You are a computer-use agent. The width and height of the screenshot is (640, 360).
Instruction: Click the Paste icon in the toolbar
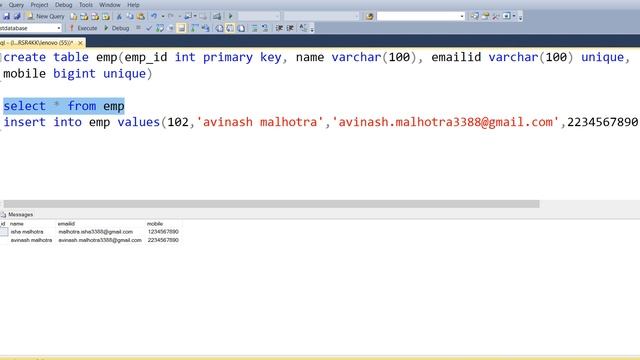click(x=140, y=16)
